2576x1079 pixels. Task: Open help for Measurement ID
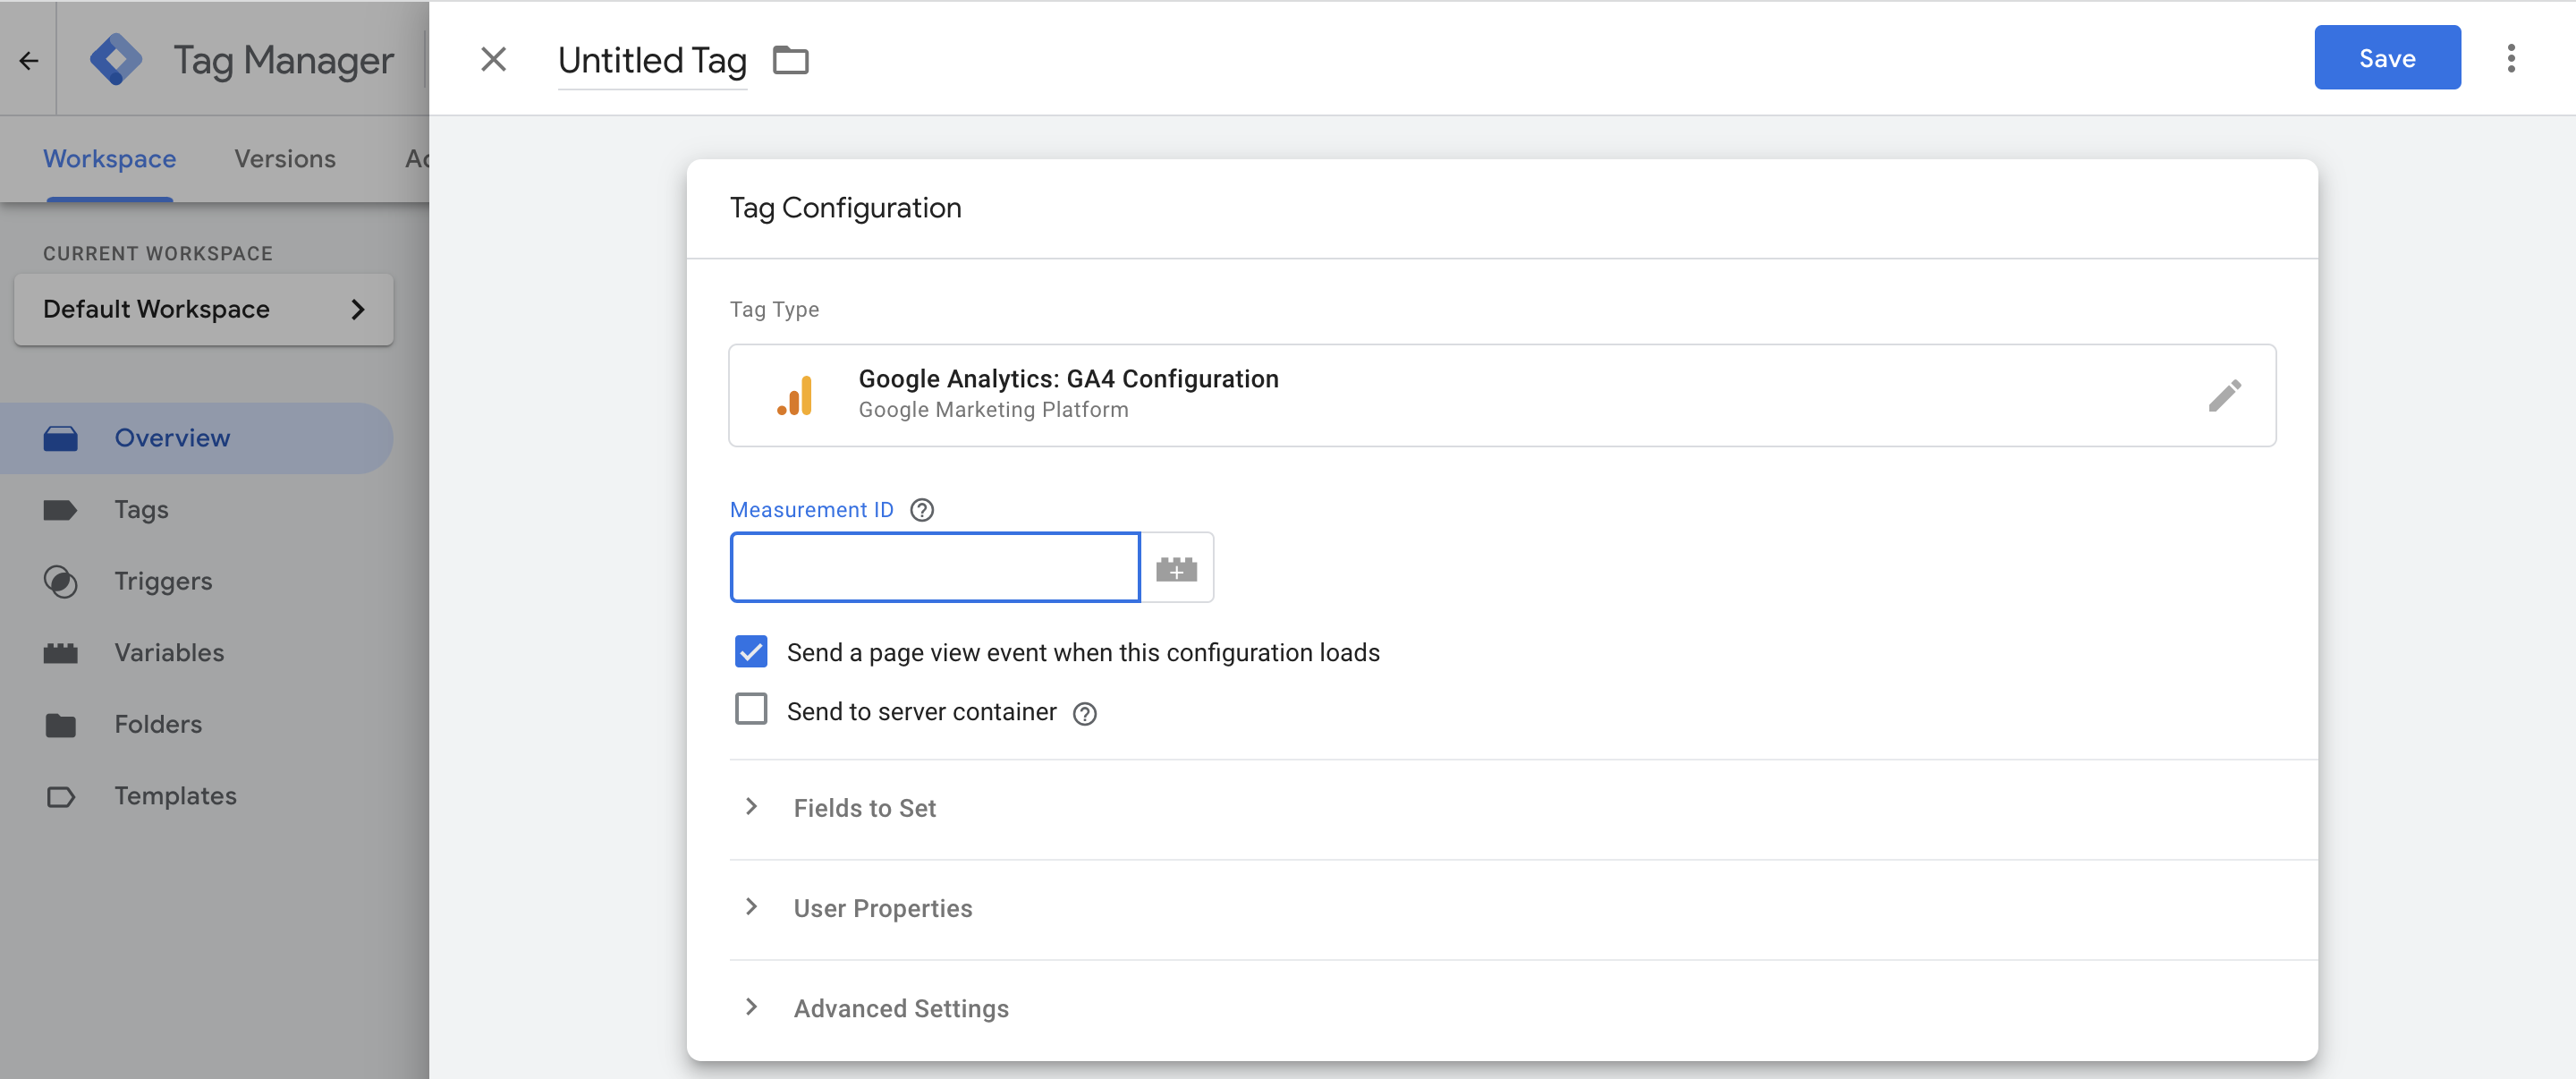click(x=921, y=510)
